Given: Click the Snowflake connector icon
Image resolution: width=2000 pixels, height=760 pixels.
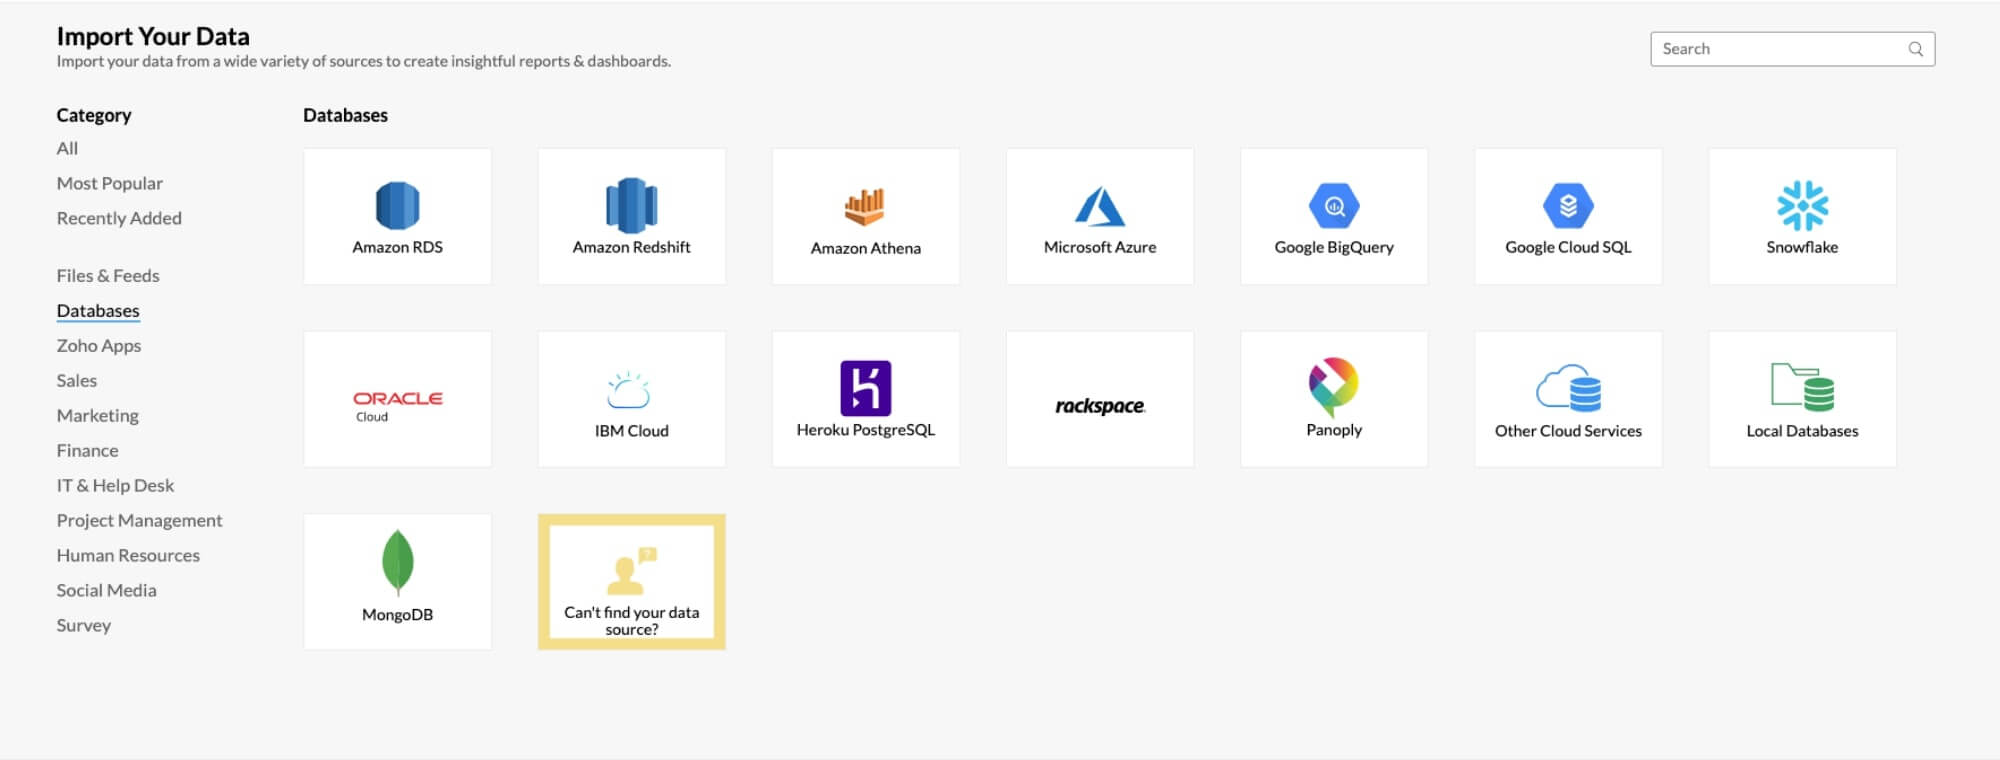Looking at the screenshot, I should (1802, 206).
